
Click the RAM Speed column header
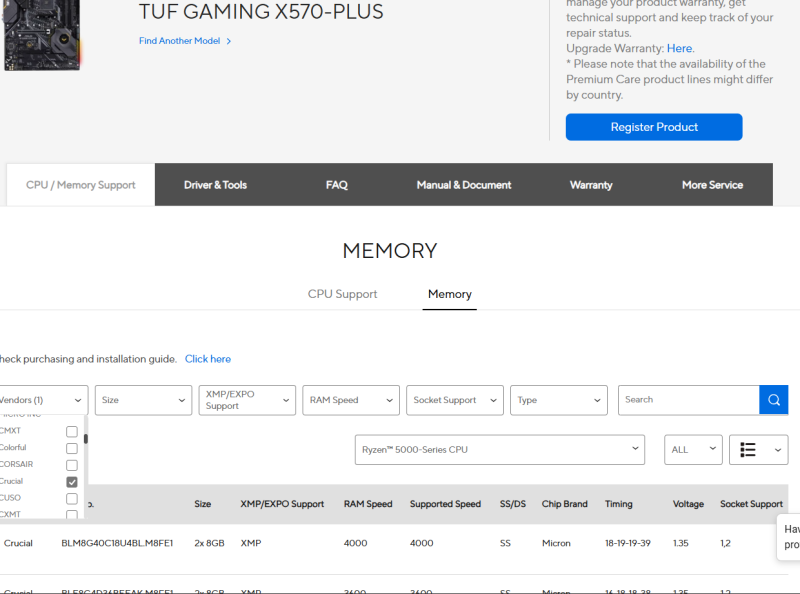point(368,504)
